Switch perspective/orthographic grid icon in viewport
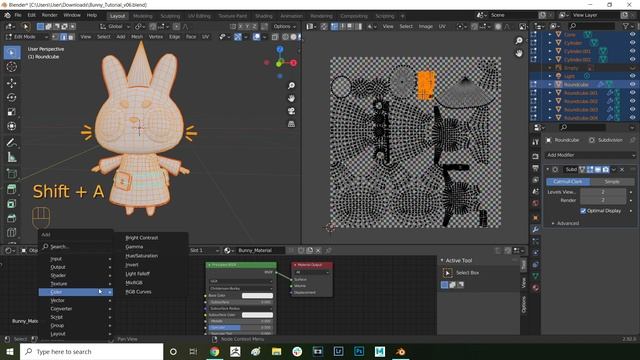Viewport: 640px width, 360px height. [291, 124]
